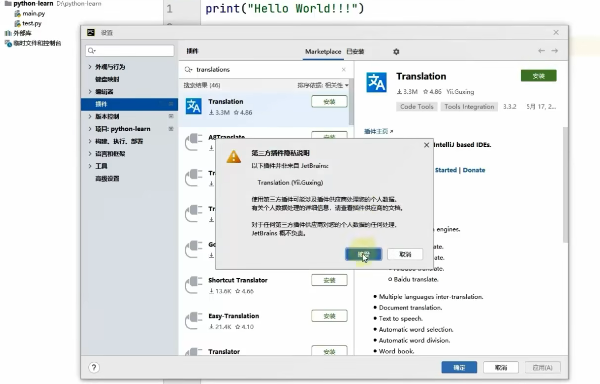Click the Translation plugin icon in results list
The width and height of the screenshot is (600, 384).
194,106
